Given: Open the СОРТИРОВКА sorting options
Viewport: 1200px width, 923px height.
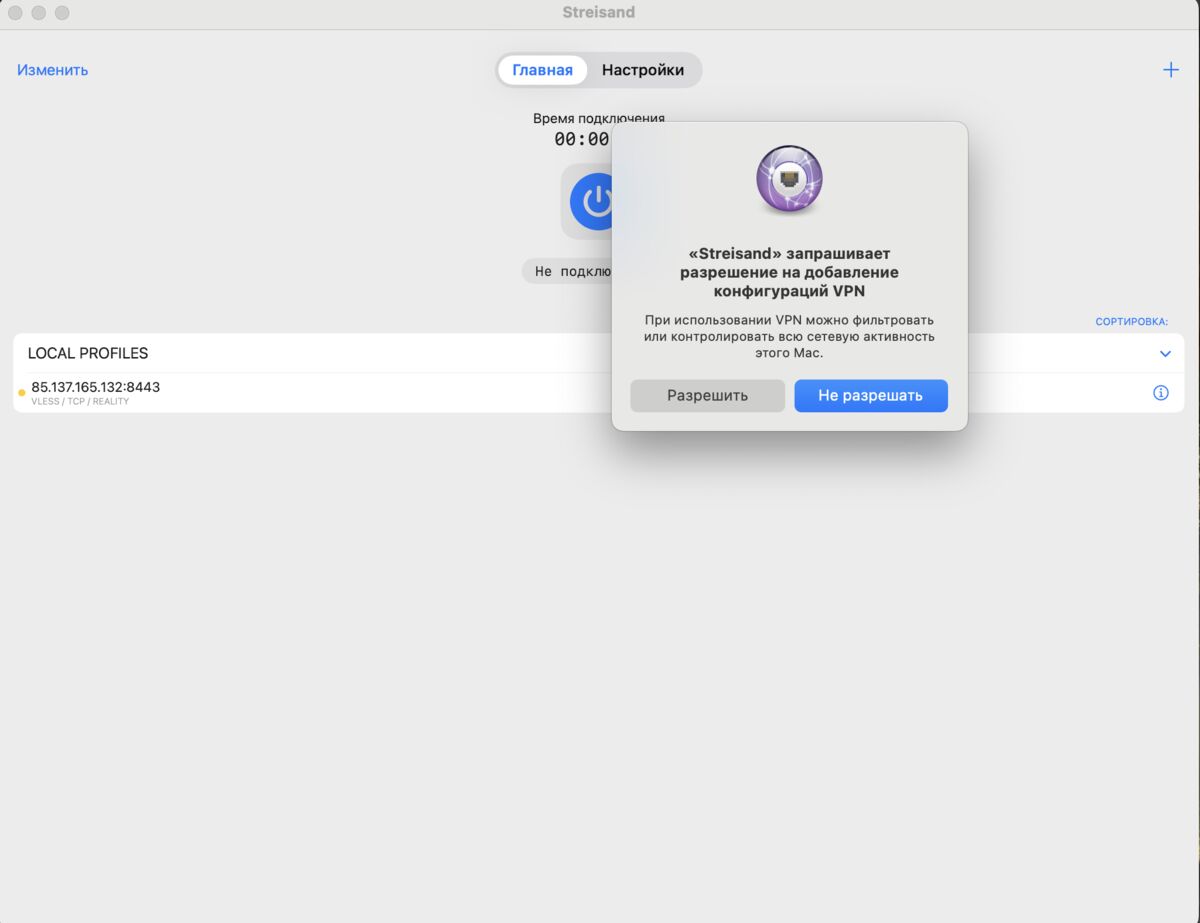Looking at the screenshot, I should click(1131, 322).
